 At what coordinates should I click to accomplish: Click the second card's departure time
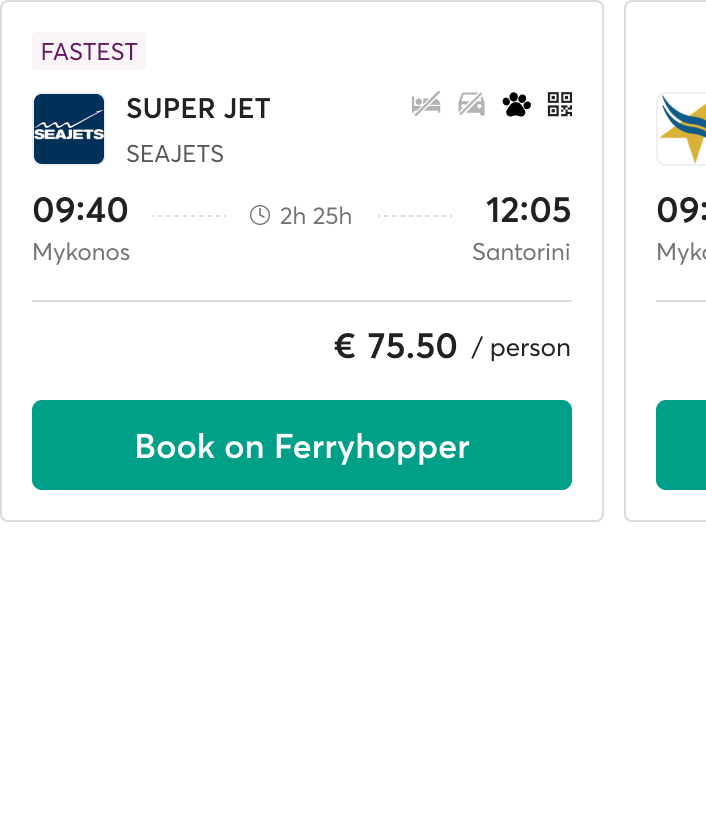point(681,211)
